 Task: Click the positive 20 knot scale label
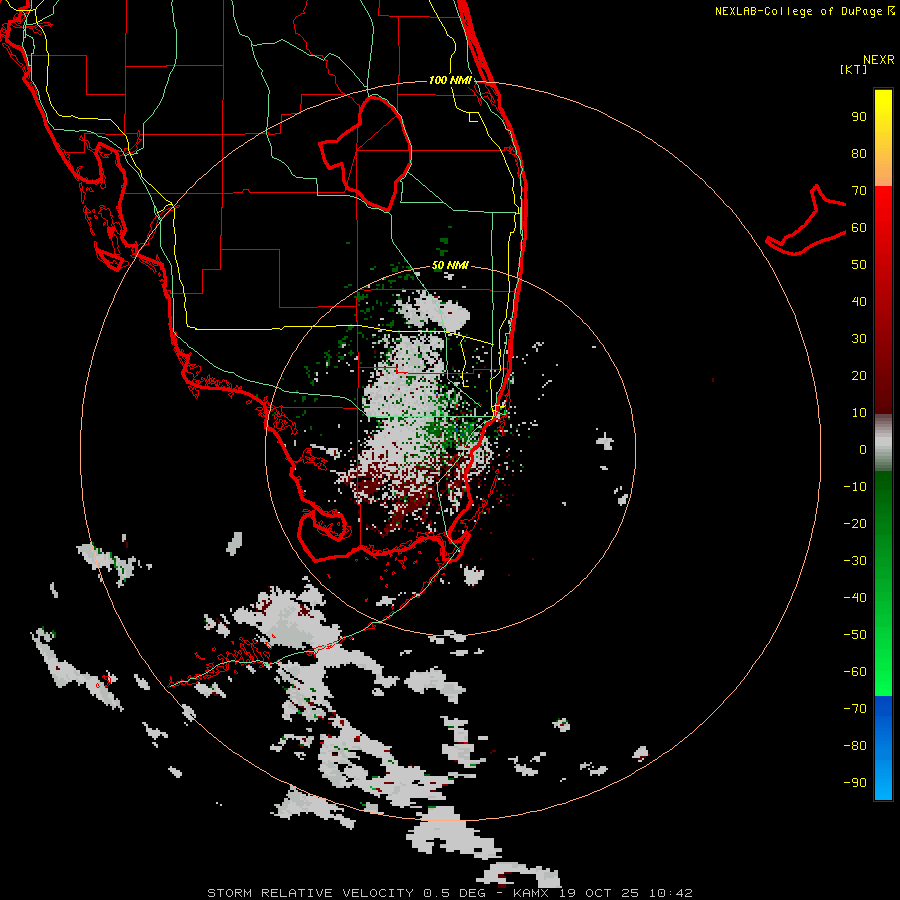coord(859,375)
